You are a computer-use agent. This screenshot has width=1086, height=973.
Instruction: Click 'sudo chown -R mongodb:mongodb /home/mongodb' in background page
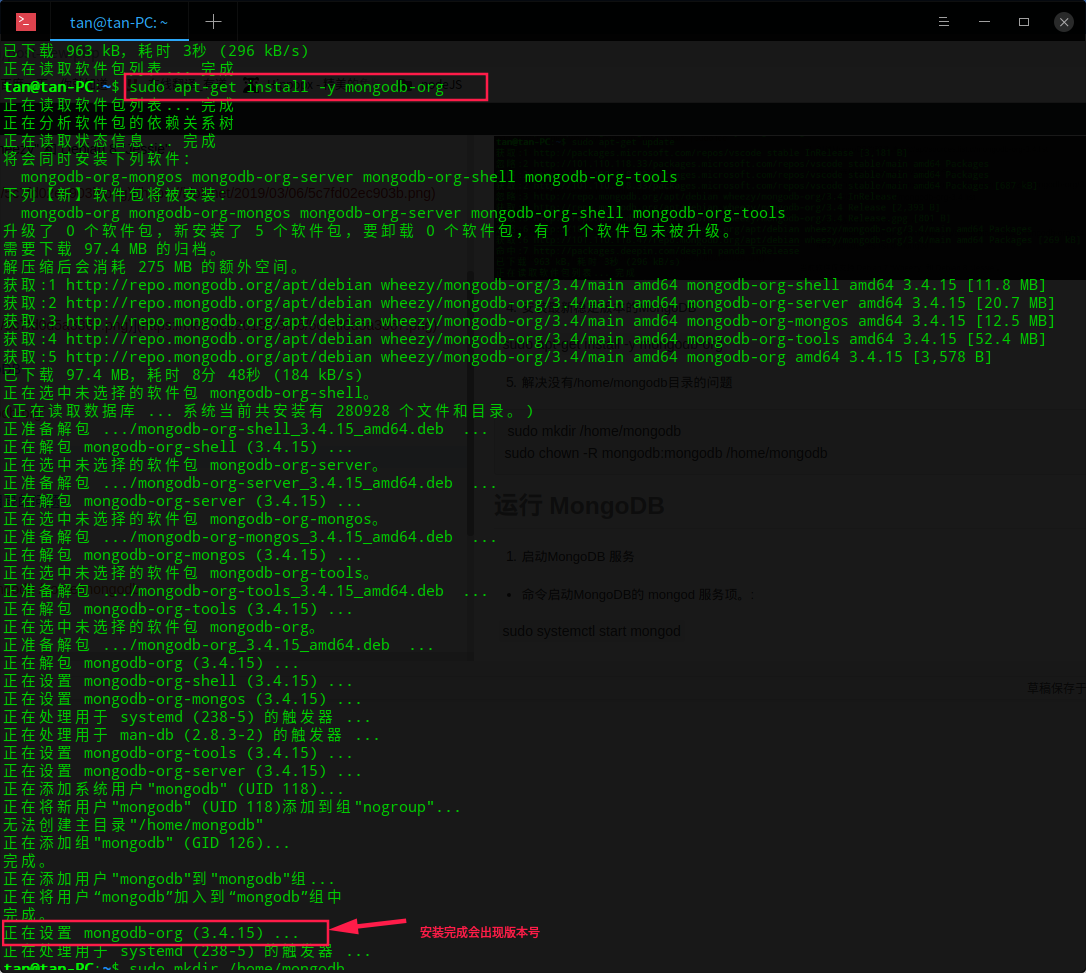coord(666,453)
